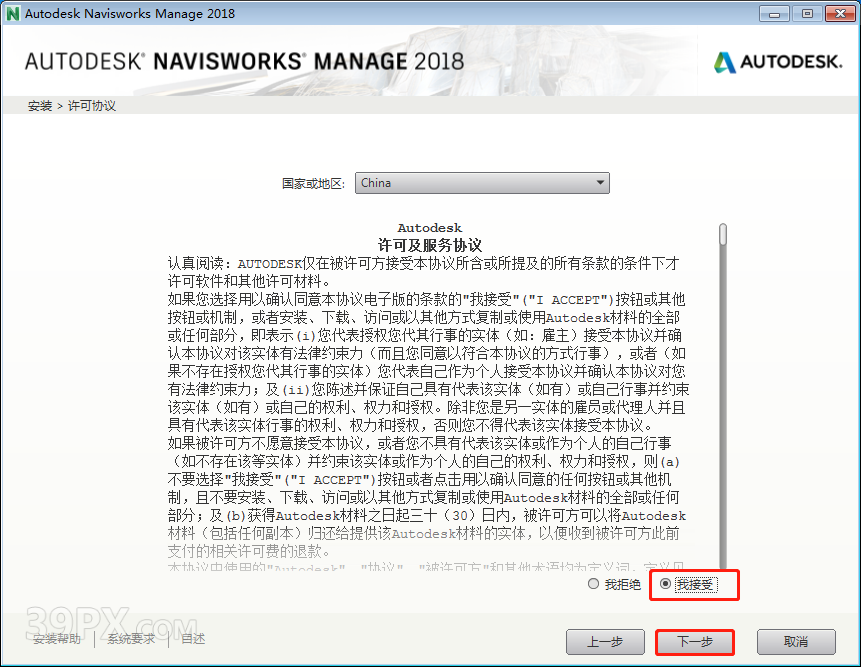861x667 pixels.
Task: Close the Navisworks Manage 2018 installer
Action: [x=837, y=13]
